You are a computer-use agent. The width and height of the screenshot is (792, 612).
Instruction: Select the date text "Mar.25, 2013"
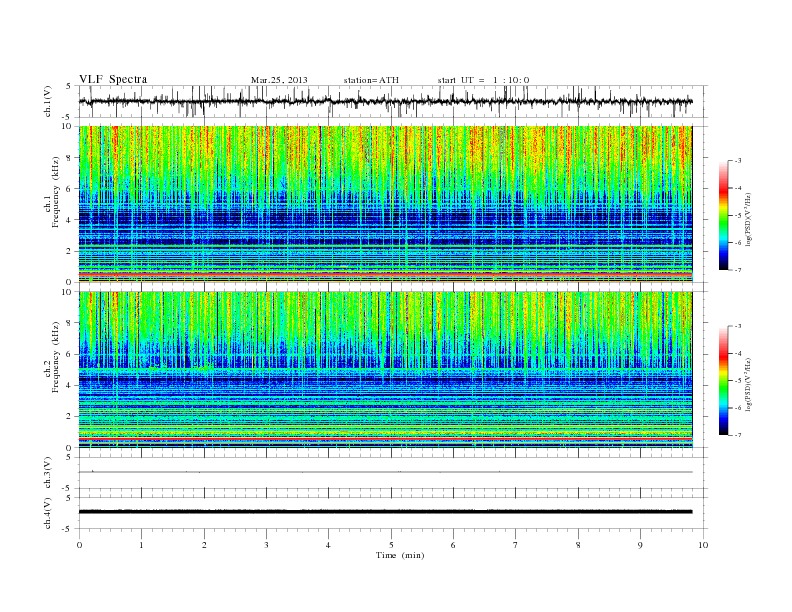279,80
